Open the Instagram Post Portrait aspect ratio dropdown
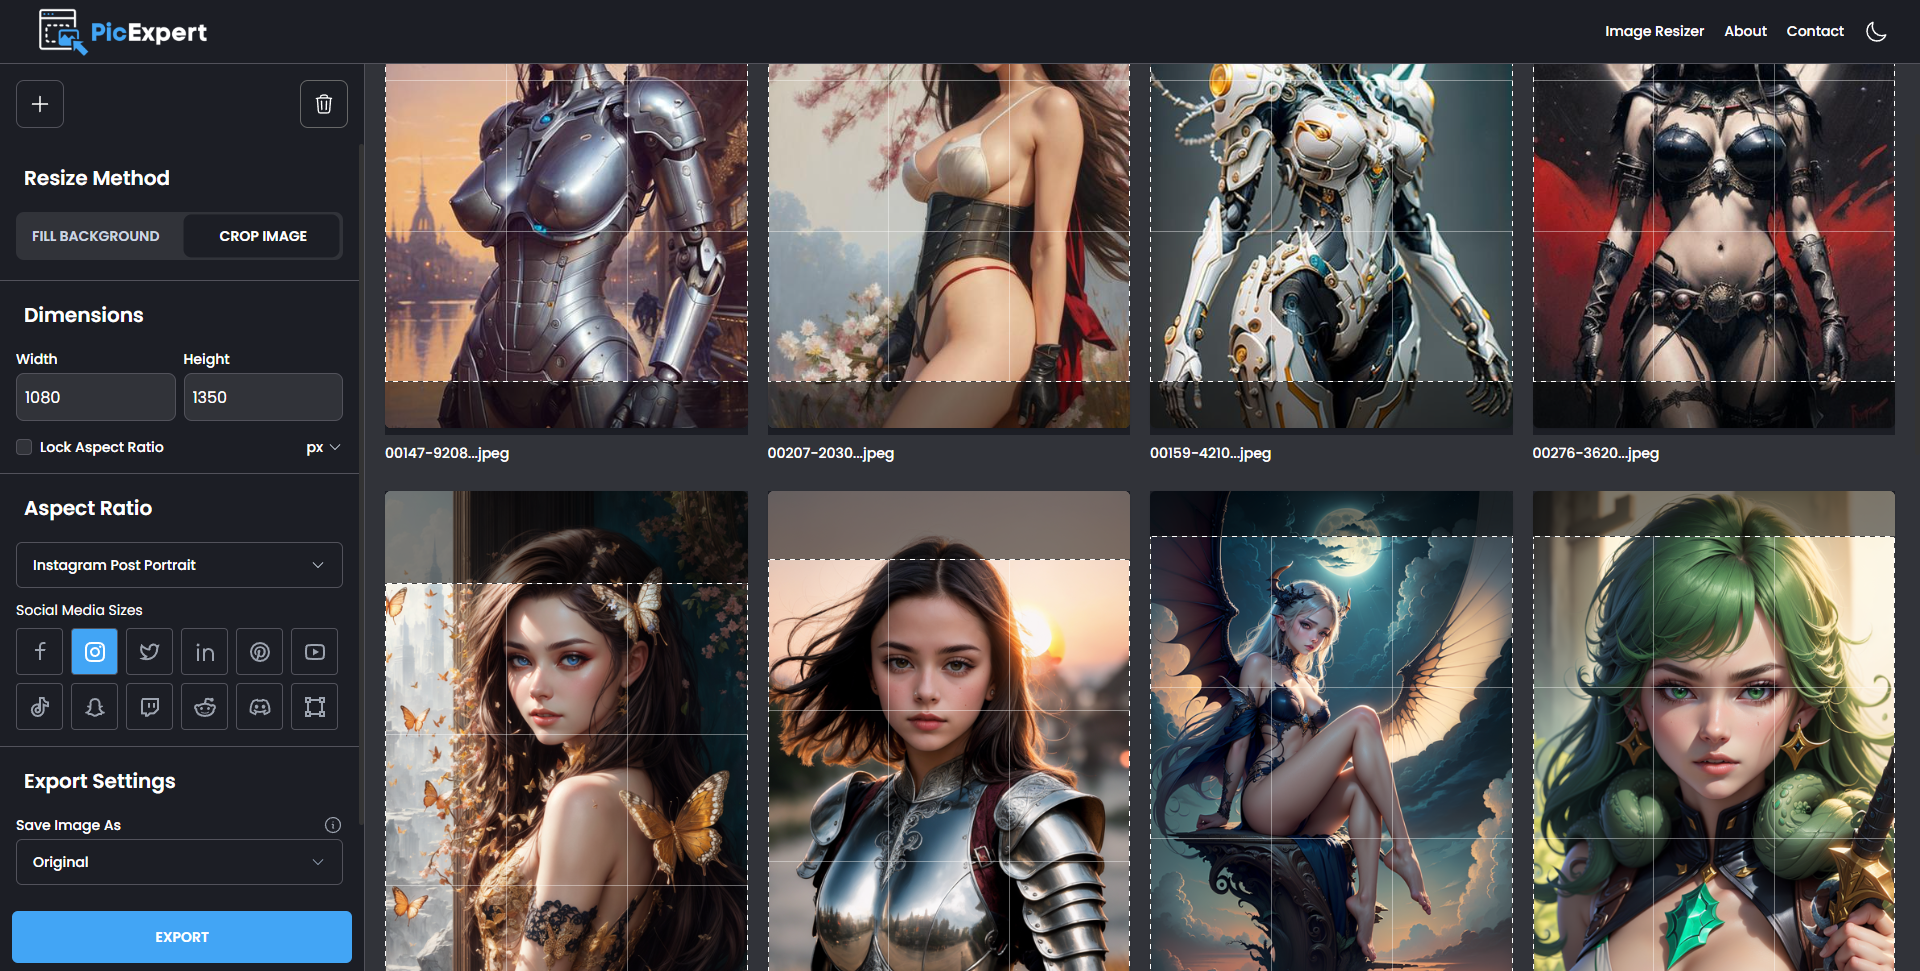 coord(179,565)
